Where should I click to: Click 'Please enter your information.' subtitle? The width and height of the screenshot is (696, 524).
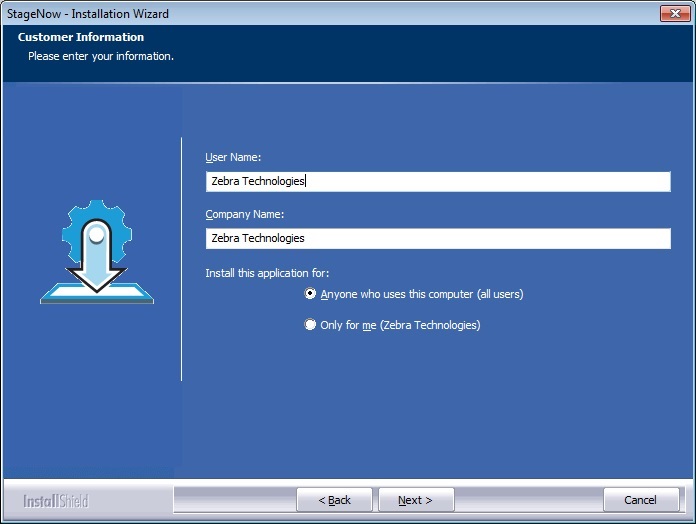pyautogui.click(x=101, y=56)
